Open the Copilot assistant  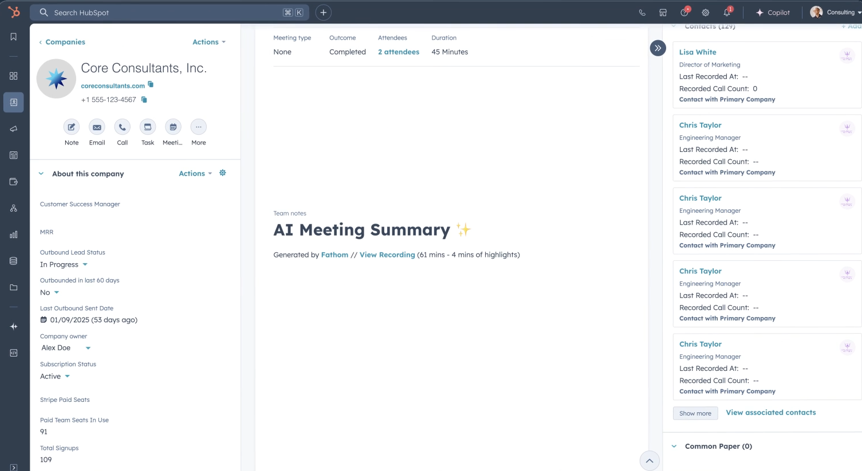coord(773,12)
